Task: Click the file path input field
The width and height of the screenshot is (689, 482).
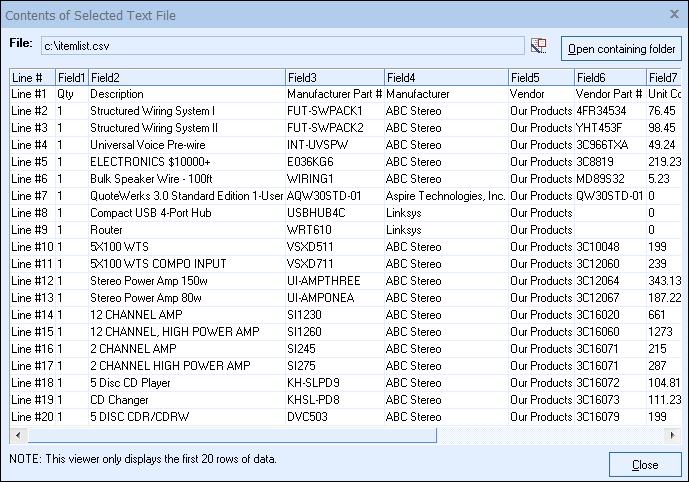Action: tap(281, 45)
